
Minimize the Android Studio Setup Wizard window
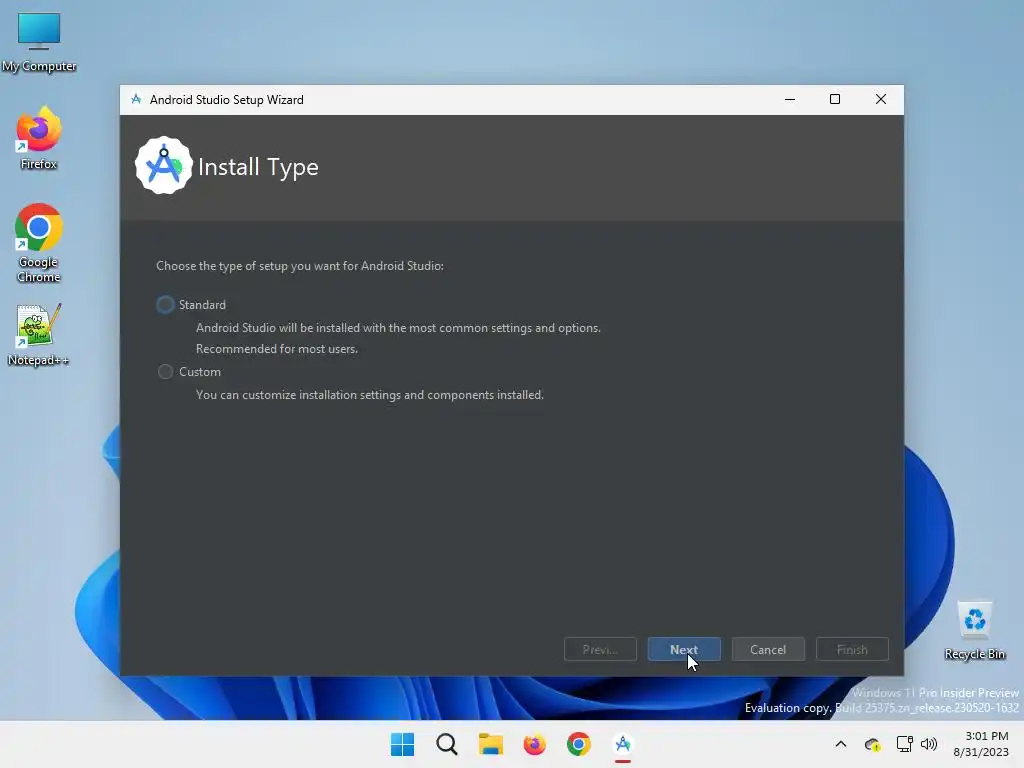pos(790,99)
